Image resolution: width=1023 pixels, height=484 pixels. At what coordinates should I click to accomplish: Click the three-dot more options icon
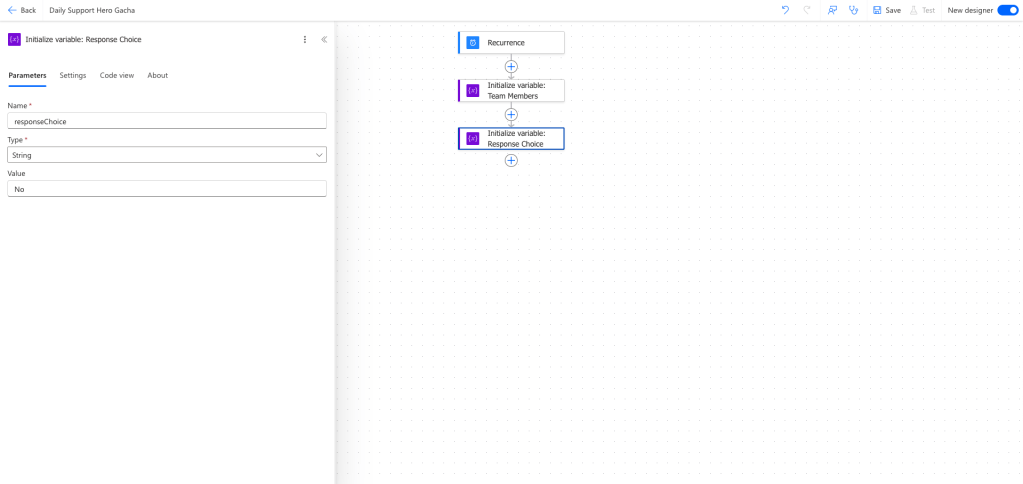[305, 39]
